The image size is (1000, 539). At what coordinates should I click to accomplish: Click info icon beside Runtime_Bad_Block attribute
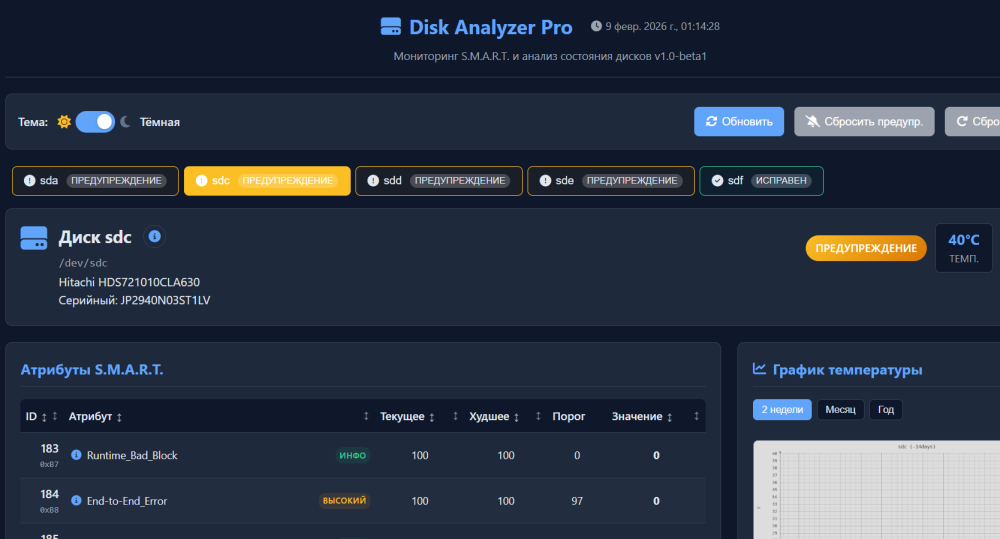(x=76, y=455)
